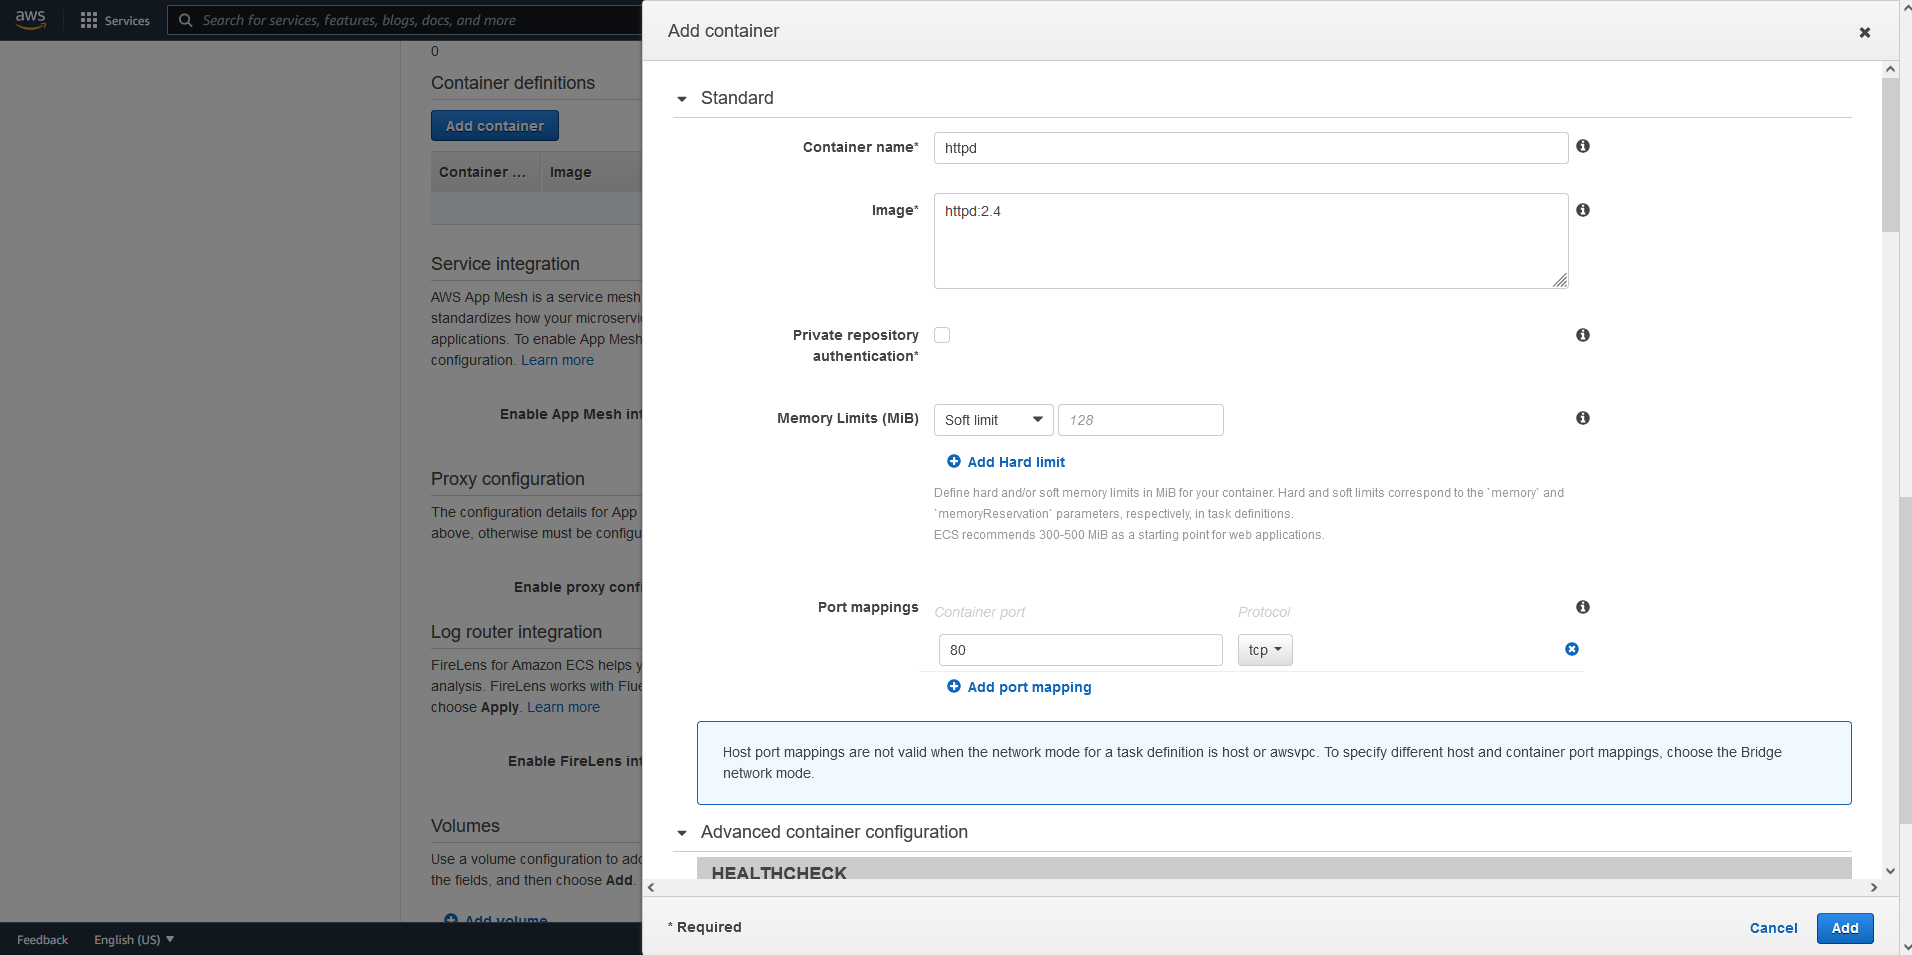The height and width of the screenshot is (955, 1912).
Task: Click the dialog vertical scrollbar thumb
Action: 1890,155
